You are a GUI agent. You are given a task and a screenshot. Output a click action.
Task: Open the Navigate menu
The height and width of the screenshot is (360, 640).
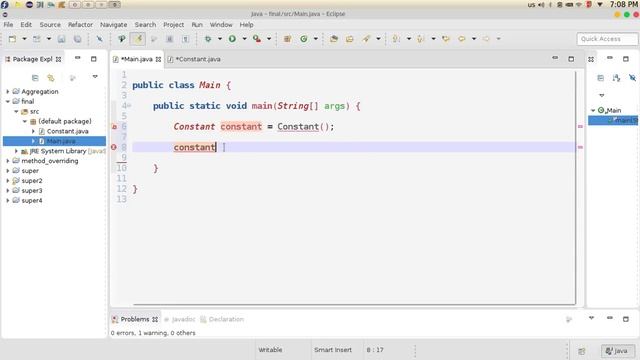tap(113, 24)
